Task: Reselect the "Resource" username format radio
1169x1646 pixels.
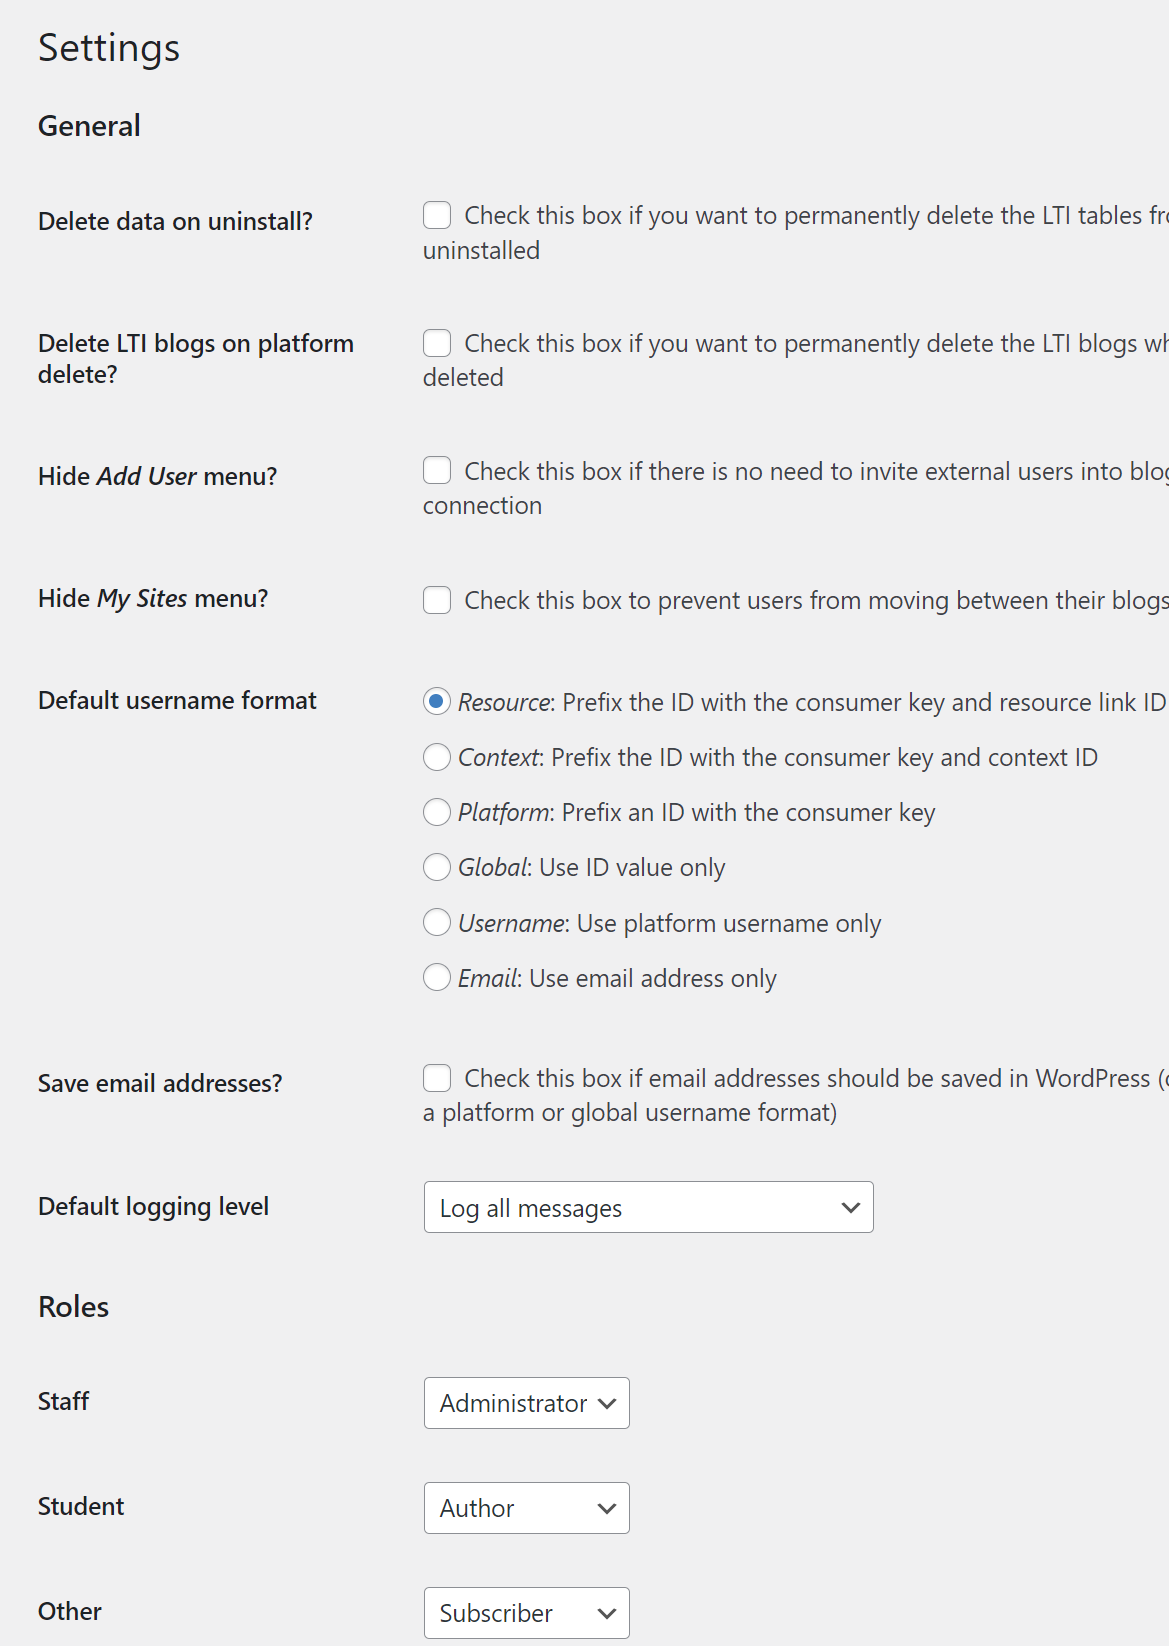Action: (437, 702)
